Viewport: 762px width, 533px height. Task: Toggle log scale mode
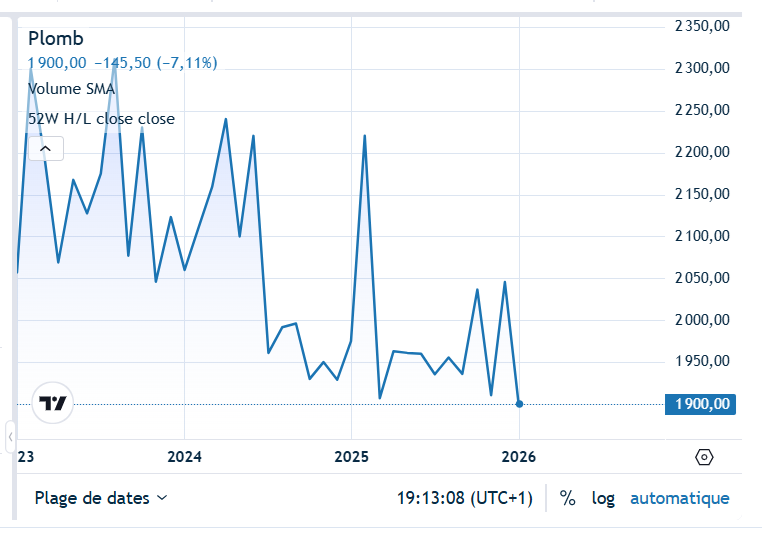(x=603, y=498)
